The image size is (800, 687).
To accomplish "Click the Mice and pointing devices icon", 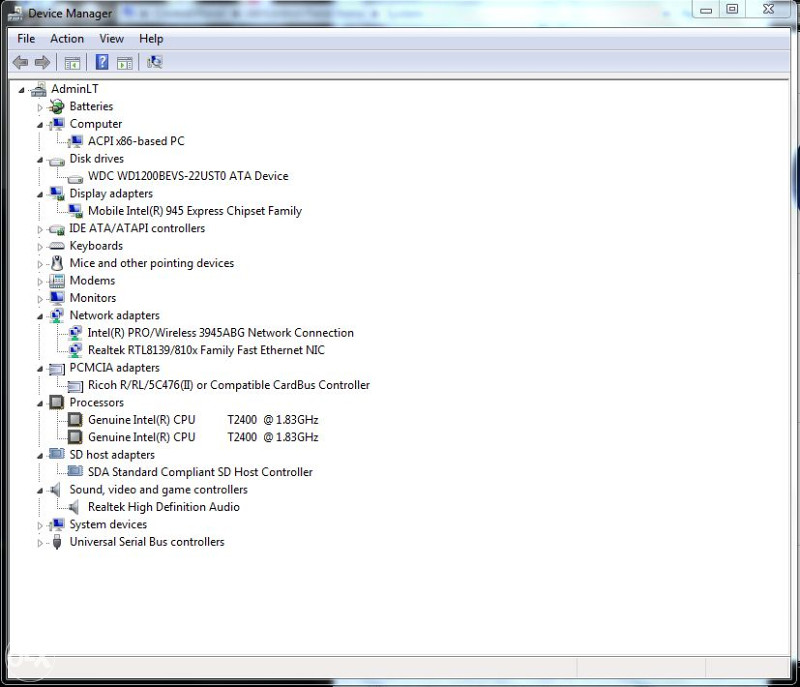I will pos(57,263).
